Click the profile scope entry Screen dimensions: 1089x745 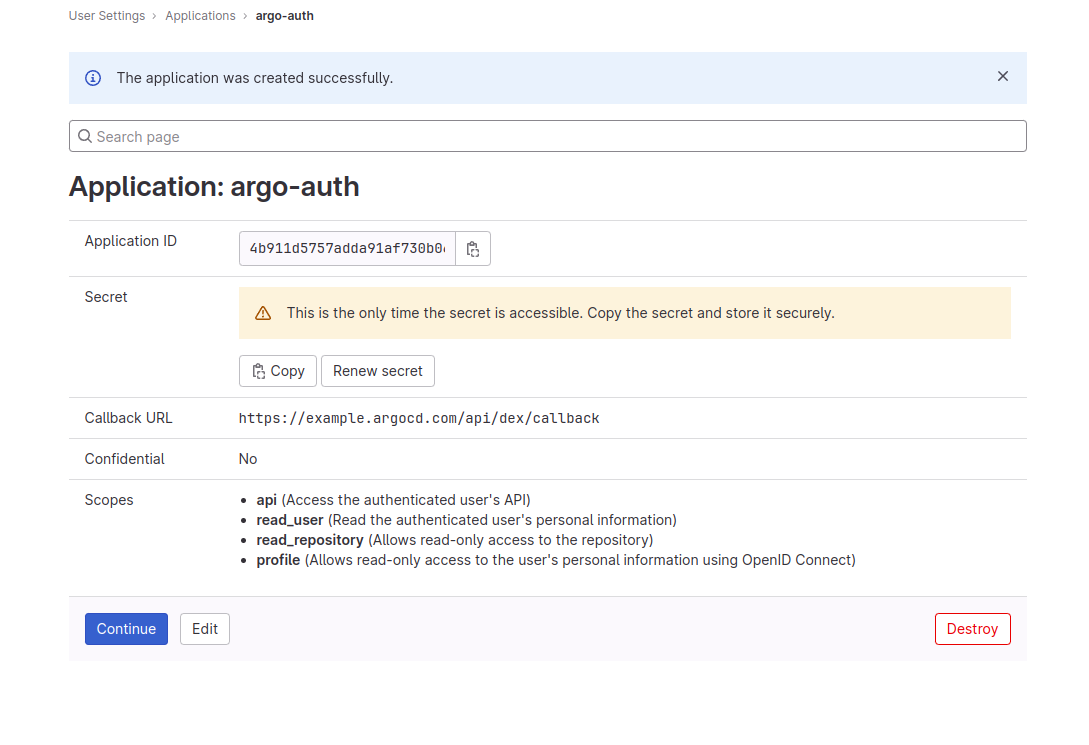click(x=556, y=560)
